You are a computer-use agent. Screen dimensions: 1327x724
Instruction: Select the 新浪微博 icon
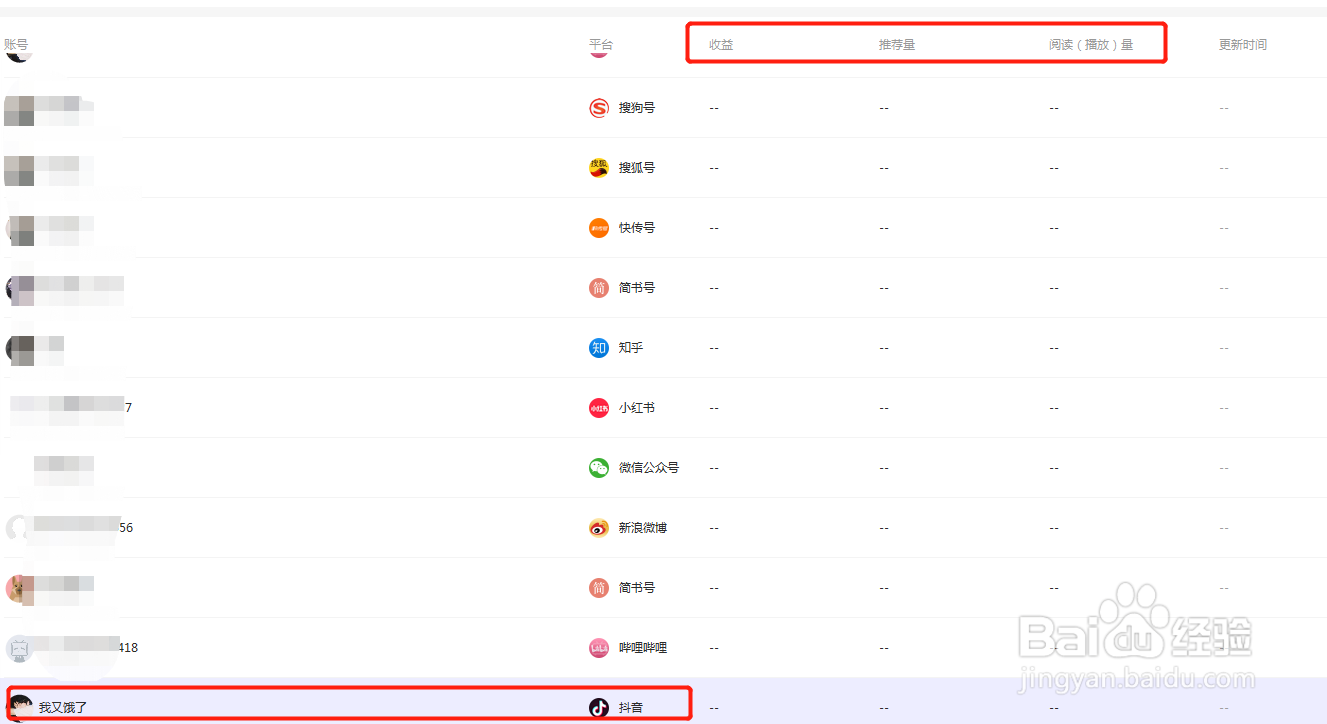598,528
